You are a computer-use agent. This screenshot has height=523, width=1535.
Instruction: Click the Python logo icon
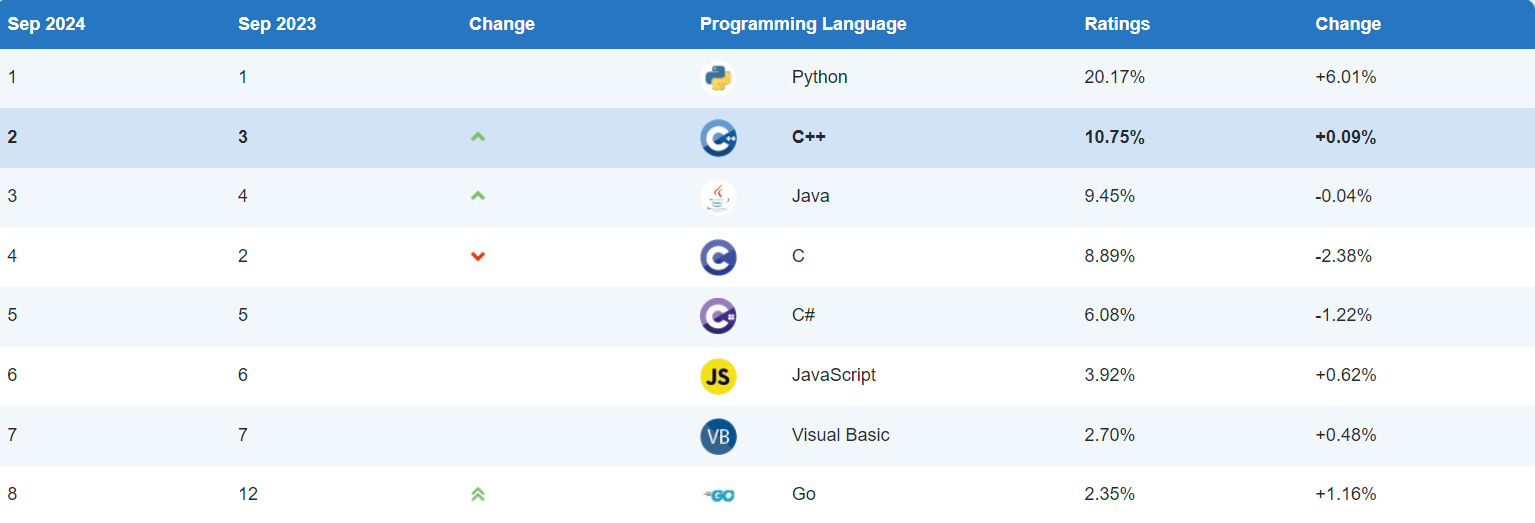pyautogui.click(x=718, y=78)
